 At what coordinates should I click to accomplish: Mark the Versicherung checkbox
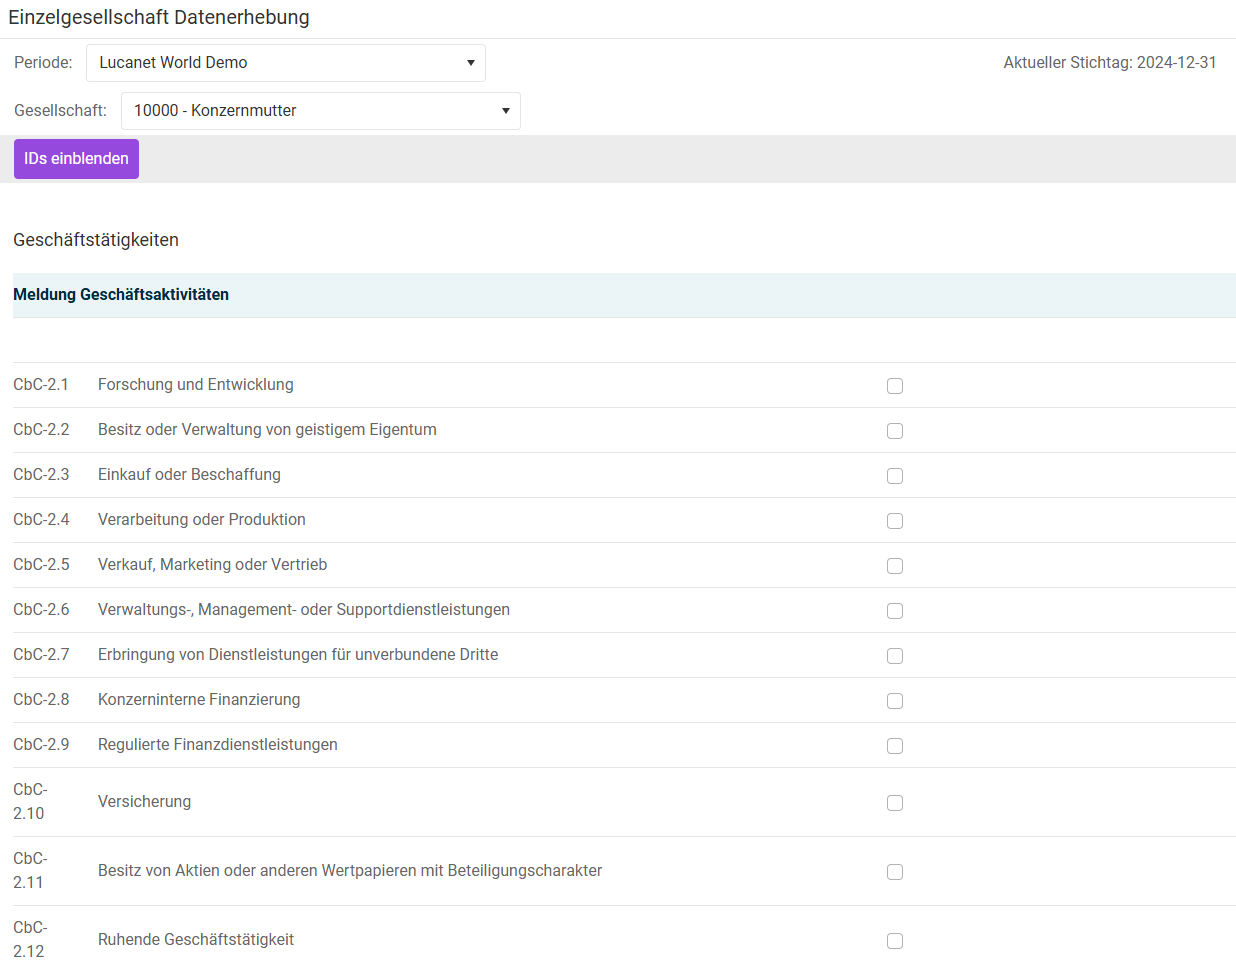click(x=895, y=803)
